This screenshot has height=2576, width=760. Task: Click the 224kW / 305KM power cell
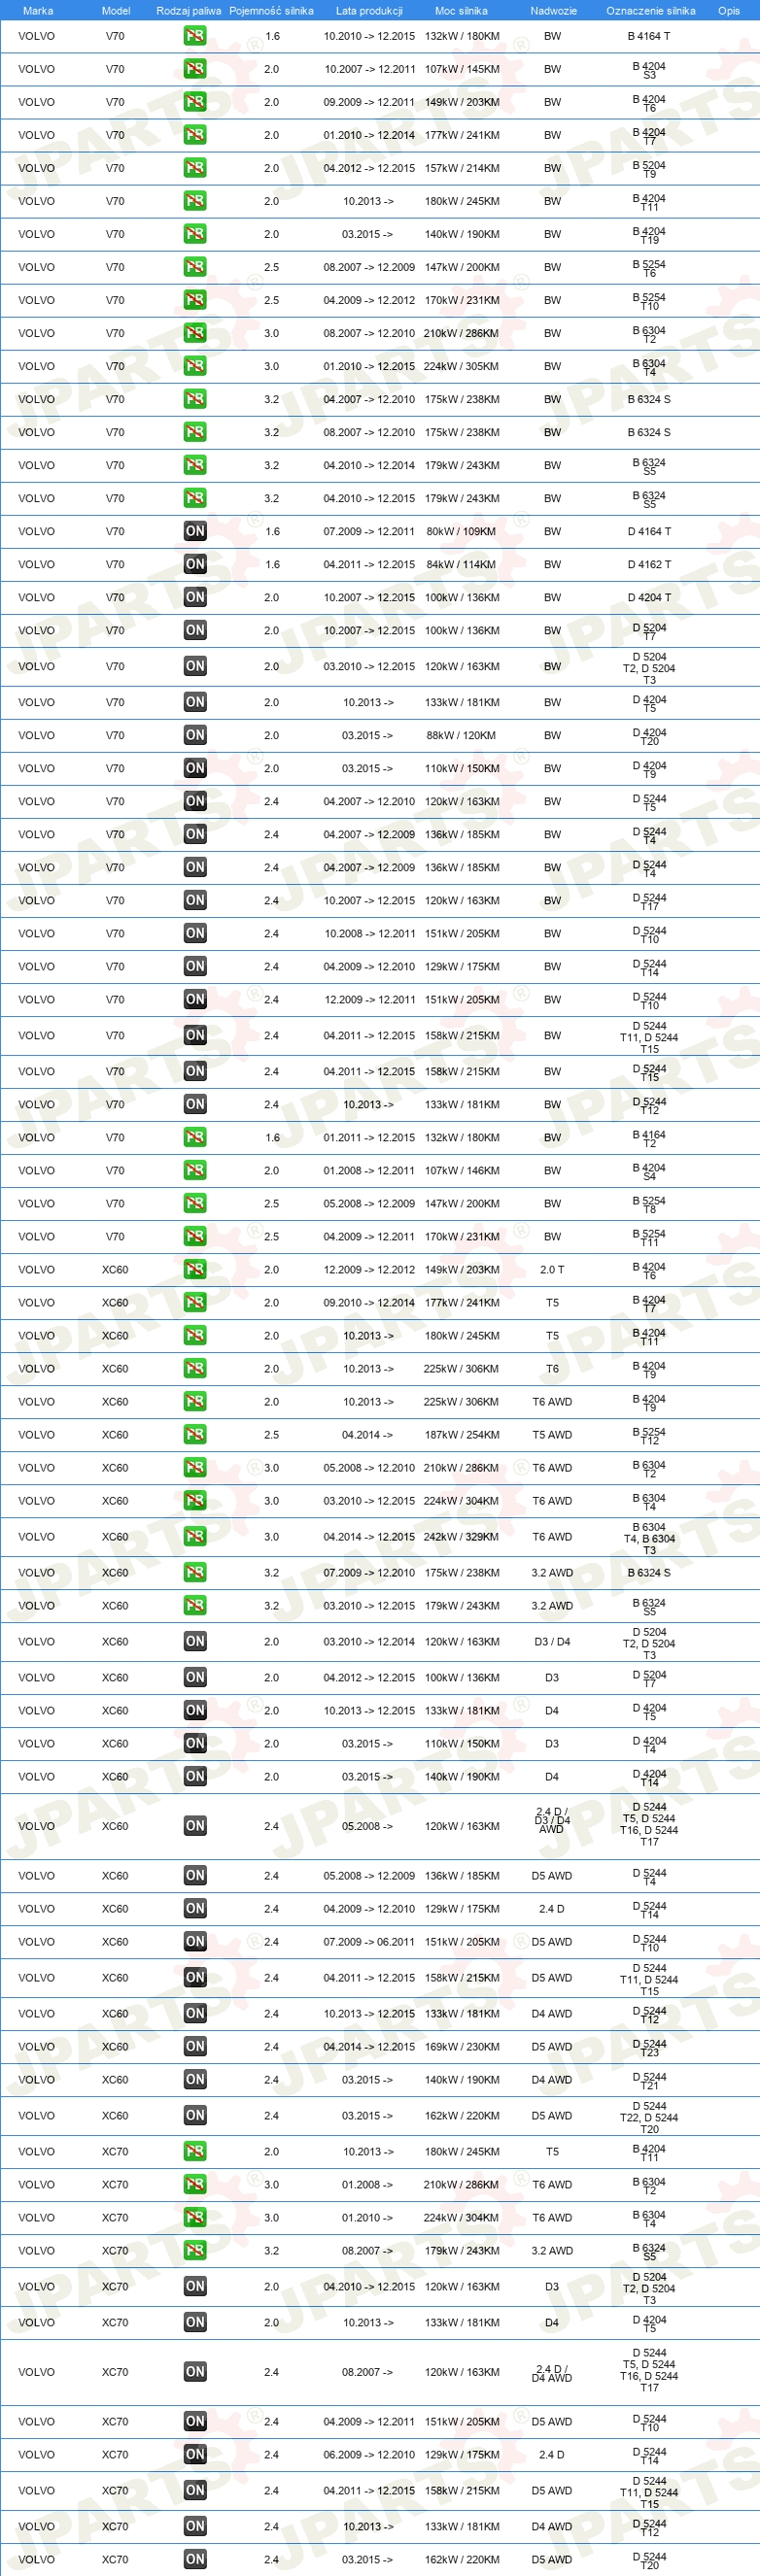click(x=461, y=366)
